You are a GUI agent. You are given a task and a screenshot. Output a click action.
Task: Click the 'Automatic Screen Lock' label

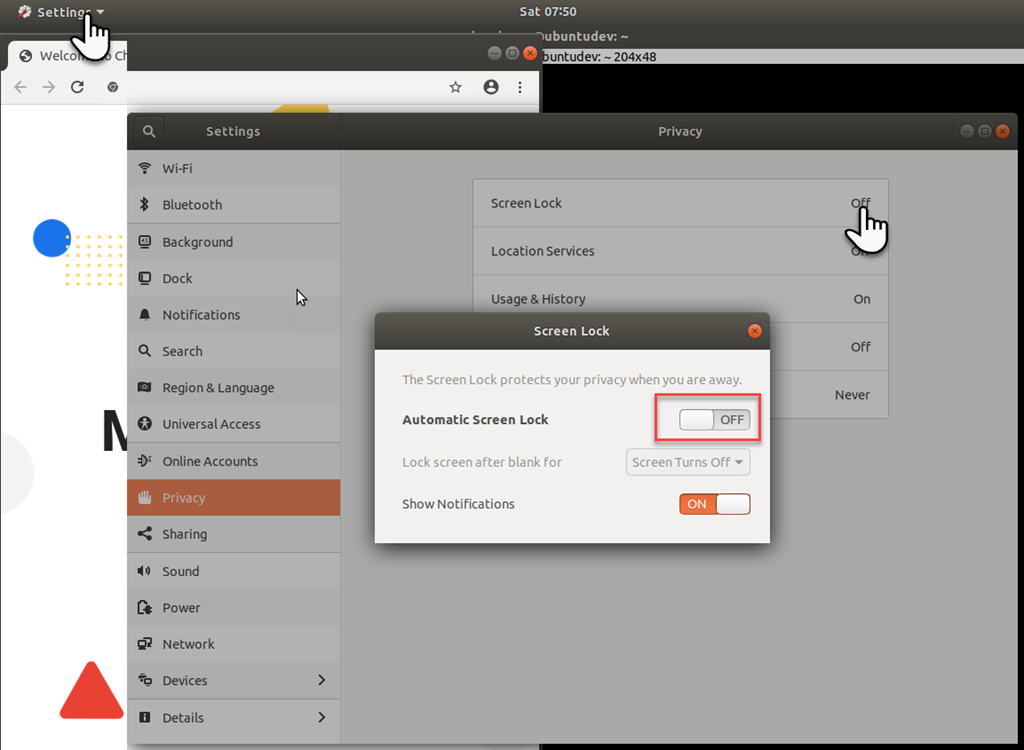(x=475, y=419)
